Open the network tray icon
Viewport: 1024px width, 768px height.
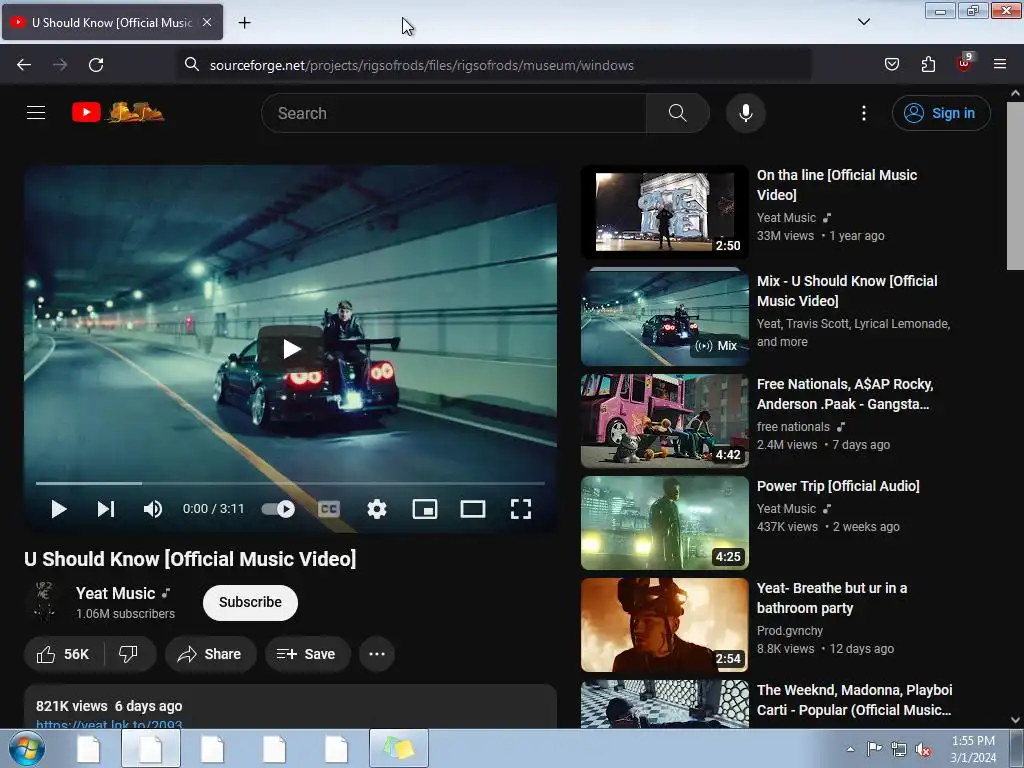[899, 749]
